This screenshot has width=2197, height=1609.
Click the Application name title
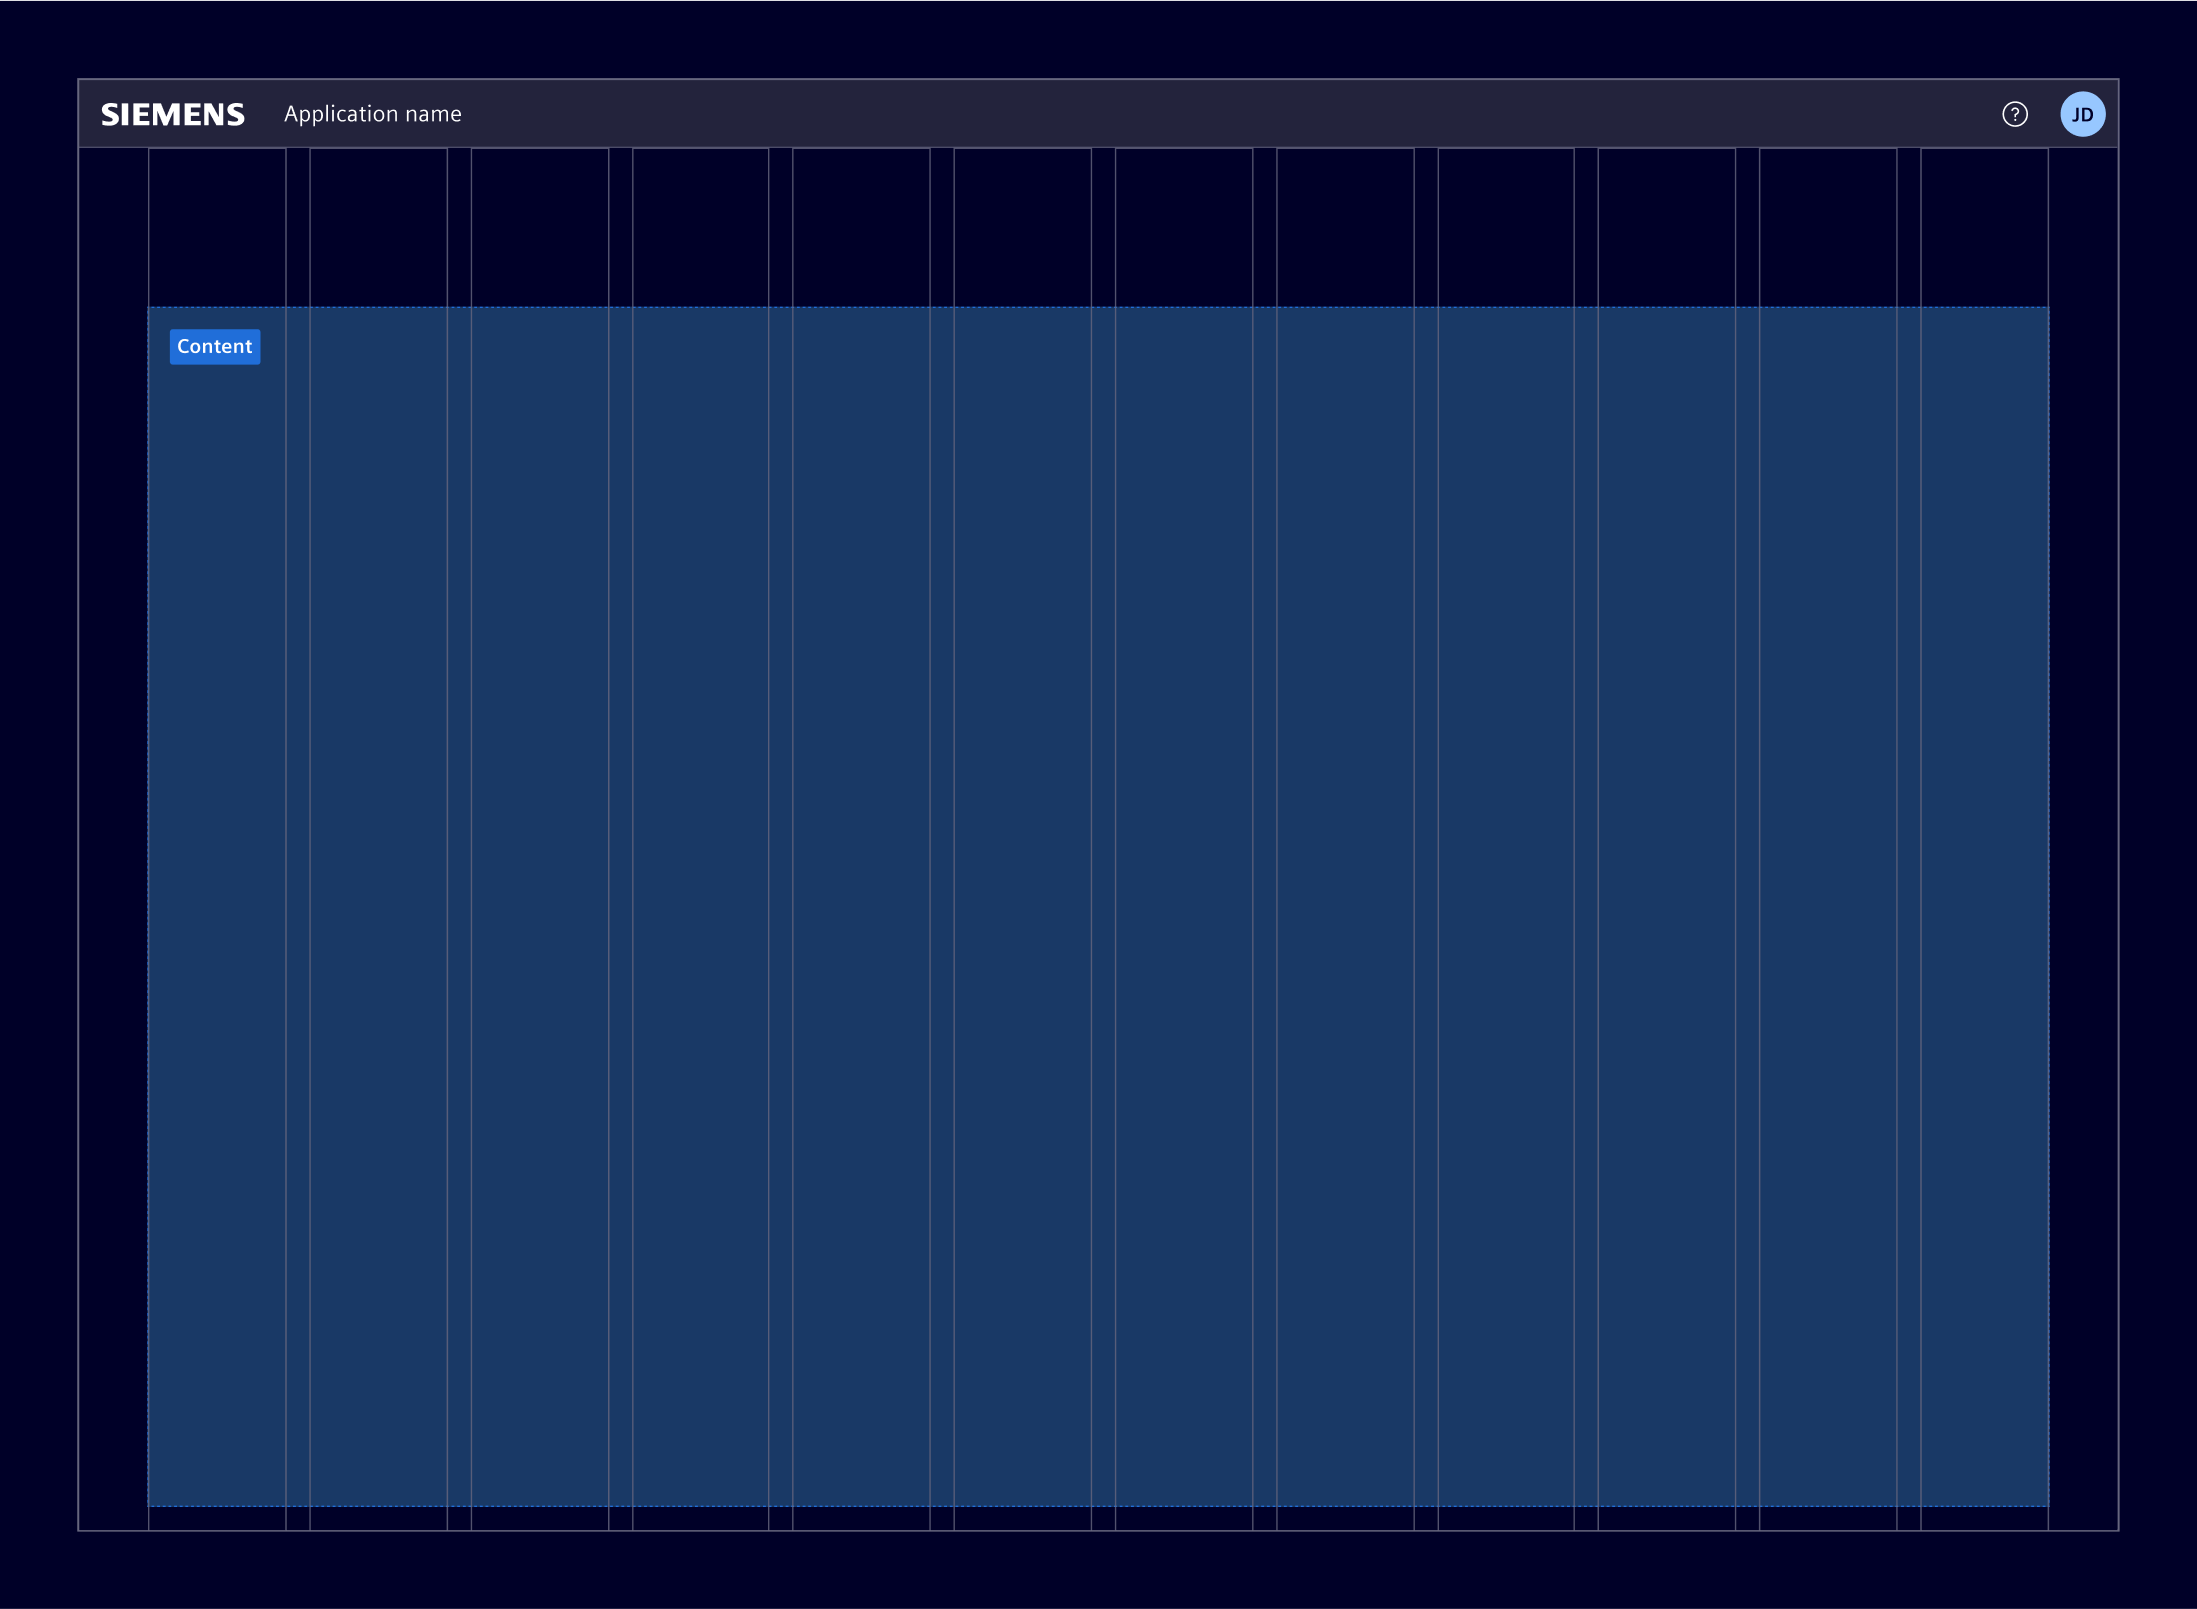(373, 113)
